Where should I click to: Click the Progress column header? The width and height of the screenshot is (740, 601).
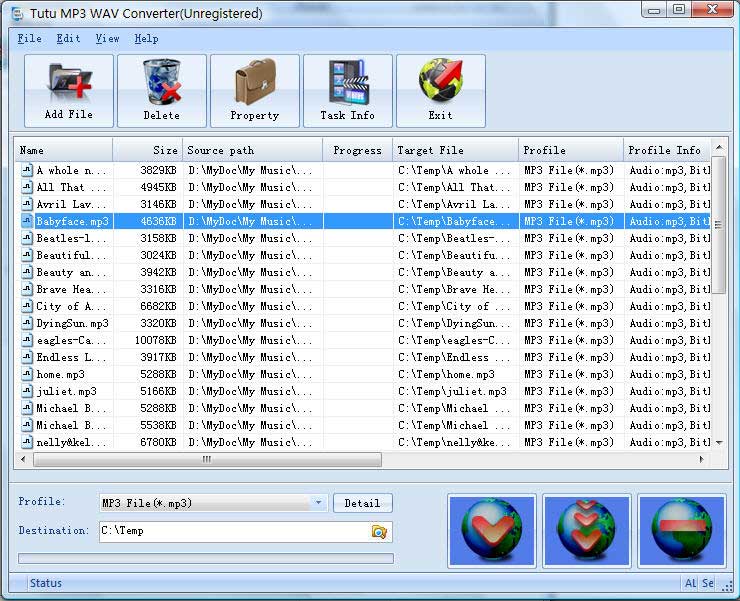[358, 150]
